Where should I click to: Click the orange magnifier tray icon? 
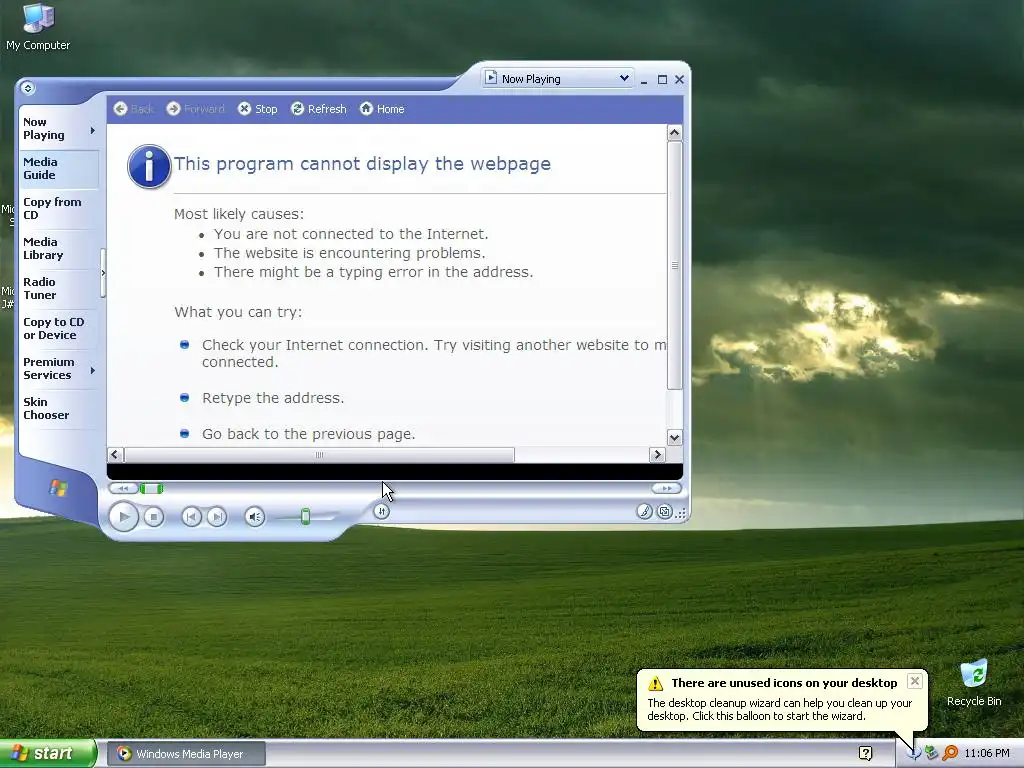click(950, 754)
